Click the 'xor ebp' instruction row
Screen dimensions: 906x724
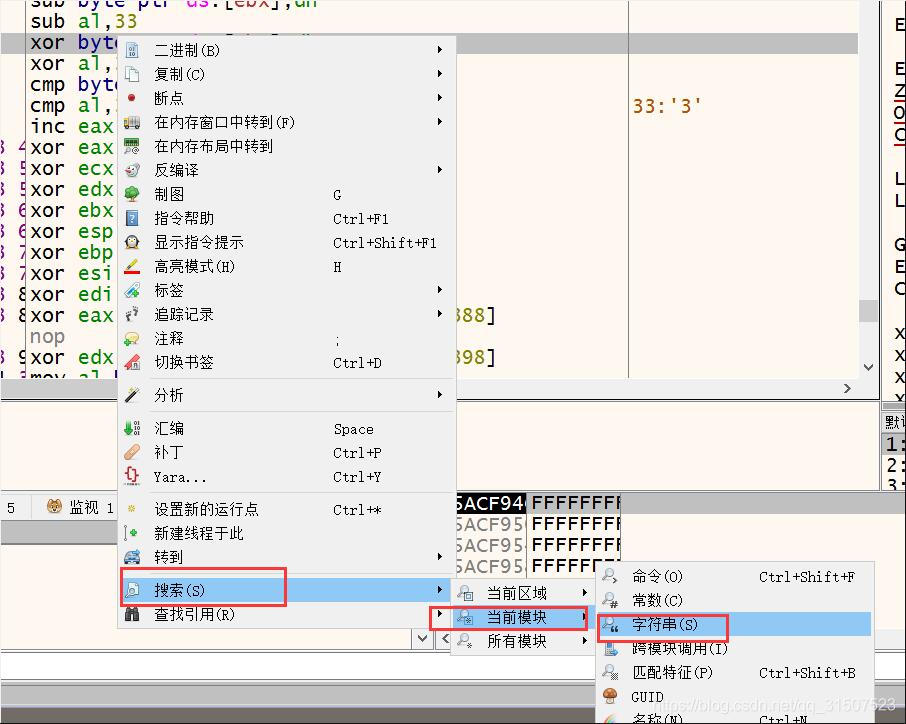[72, 253]
